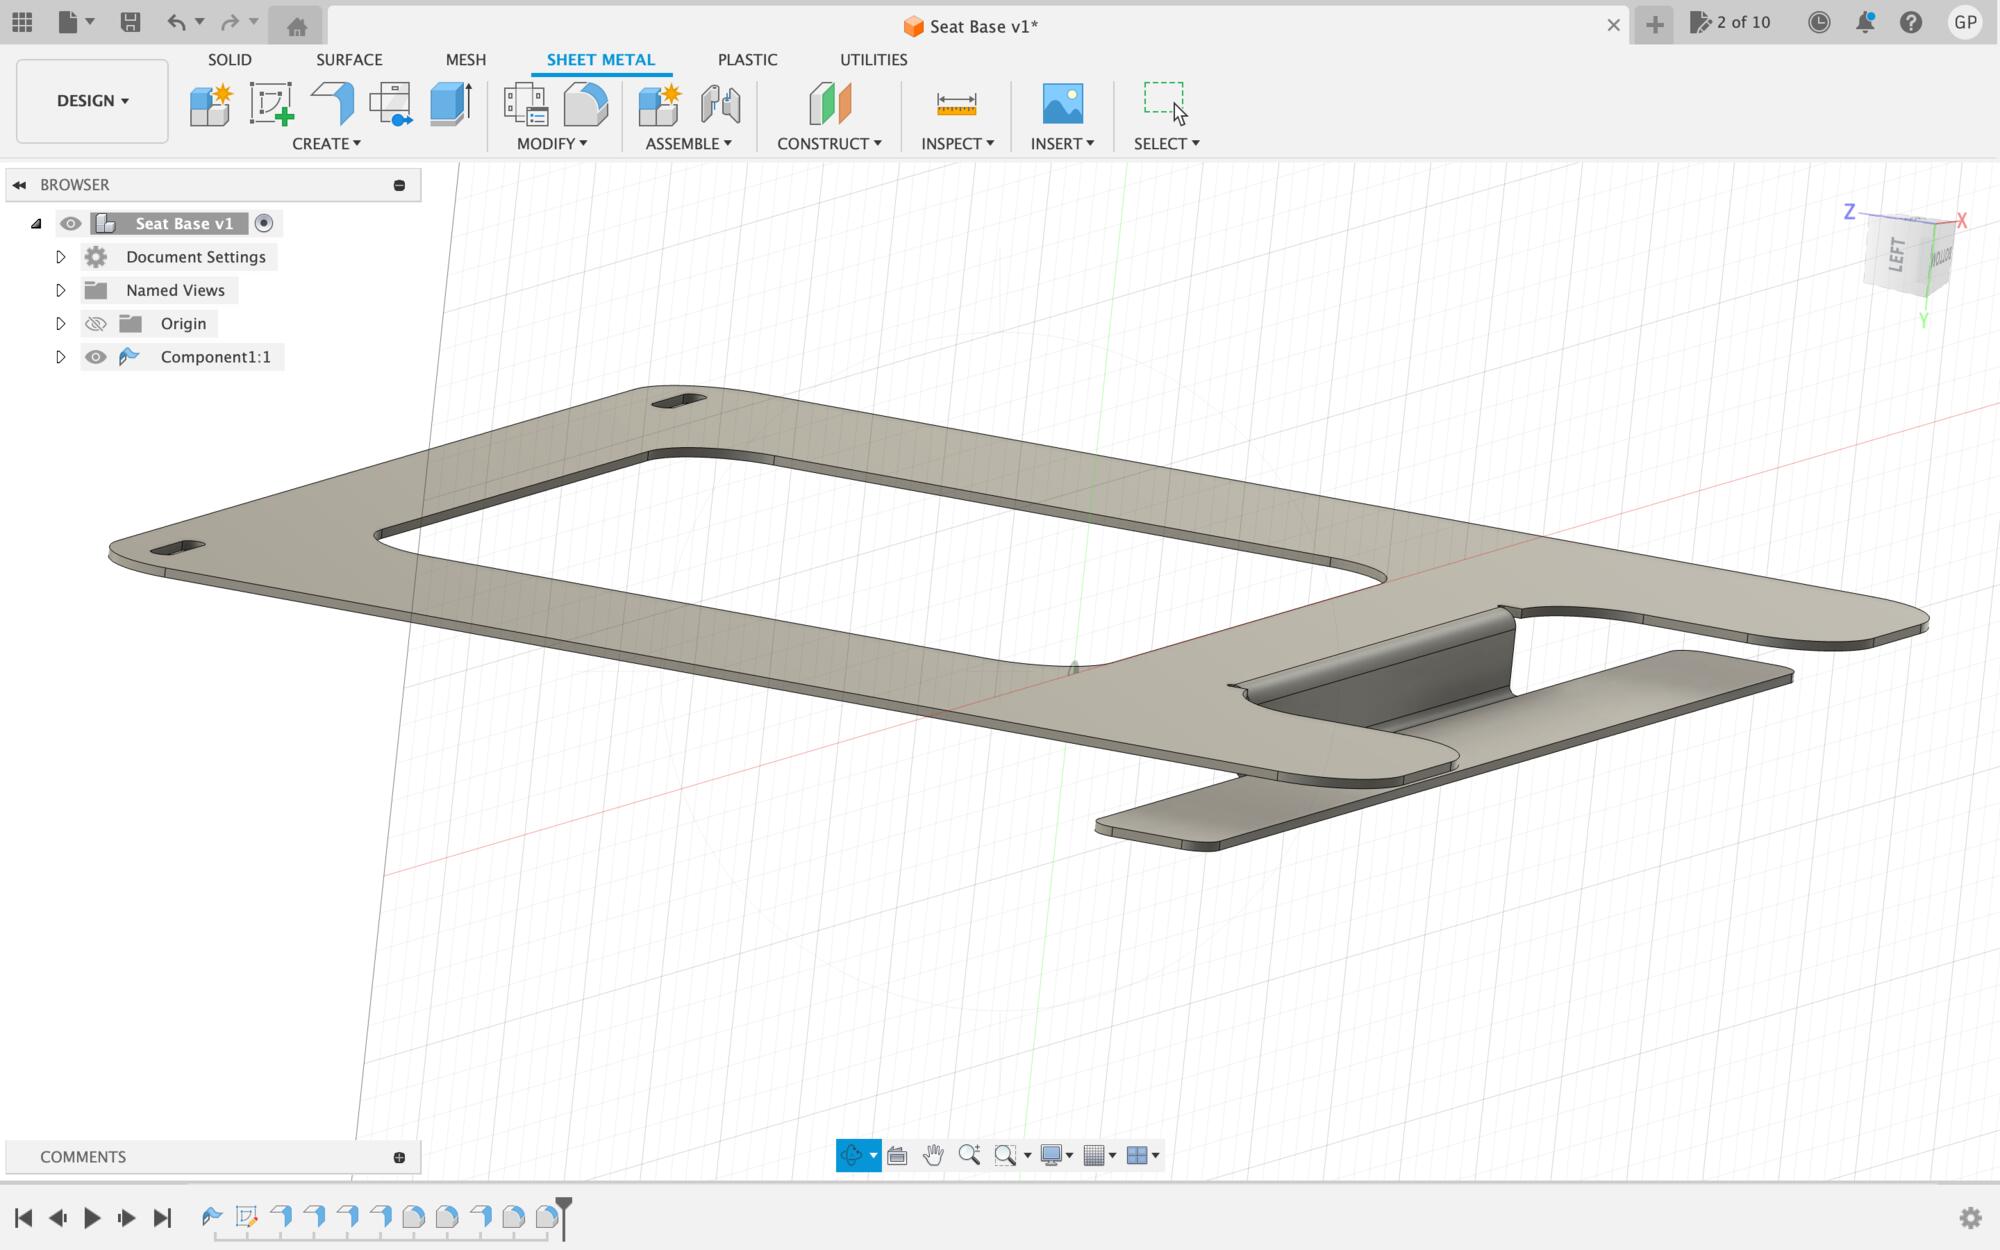Screen dimensions: 2000x1250
Task: Select the Unfold tool in Modify
Action: [x=586, y=104]
